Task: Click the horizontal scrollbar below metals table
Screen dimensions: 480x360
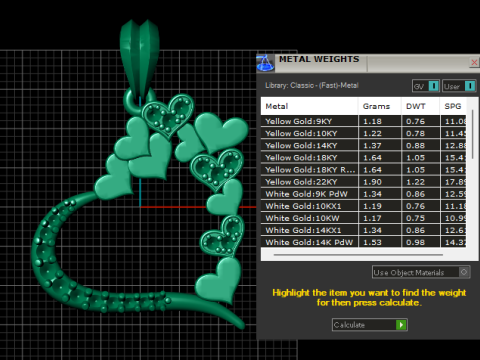Action: pyautogui.click(x=358, y=255)
